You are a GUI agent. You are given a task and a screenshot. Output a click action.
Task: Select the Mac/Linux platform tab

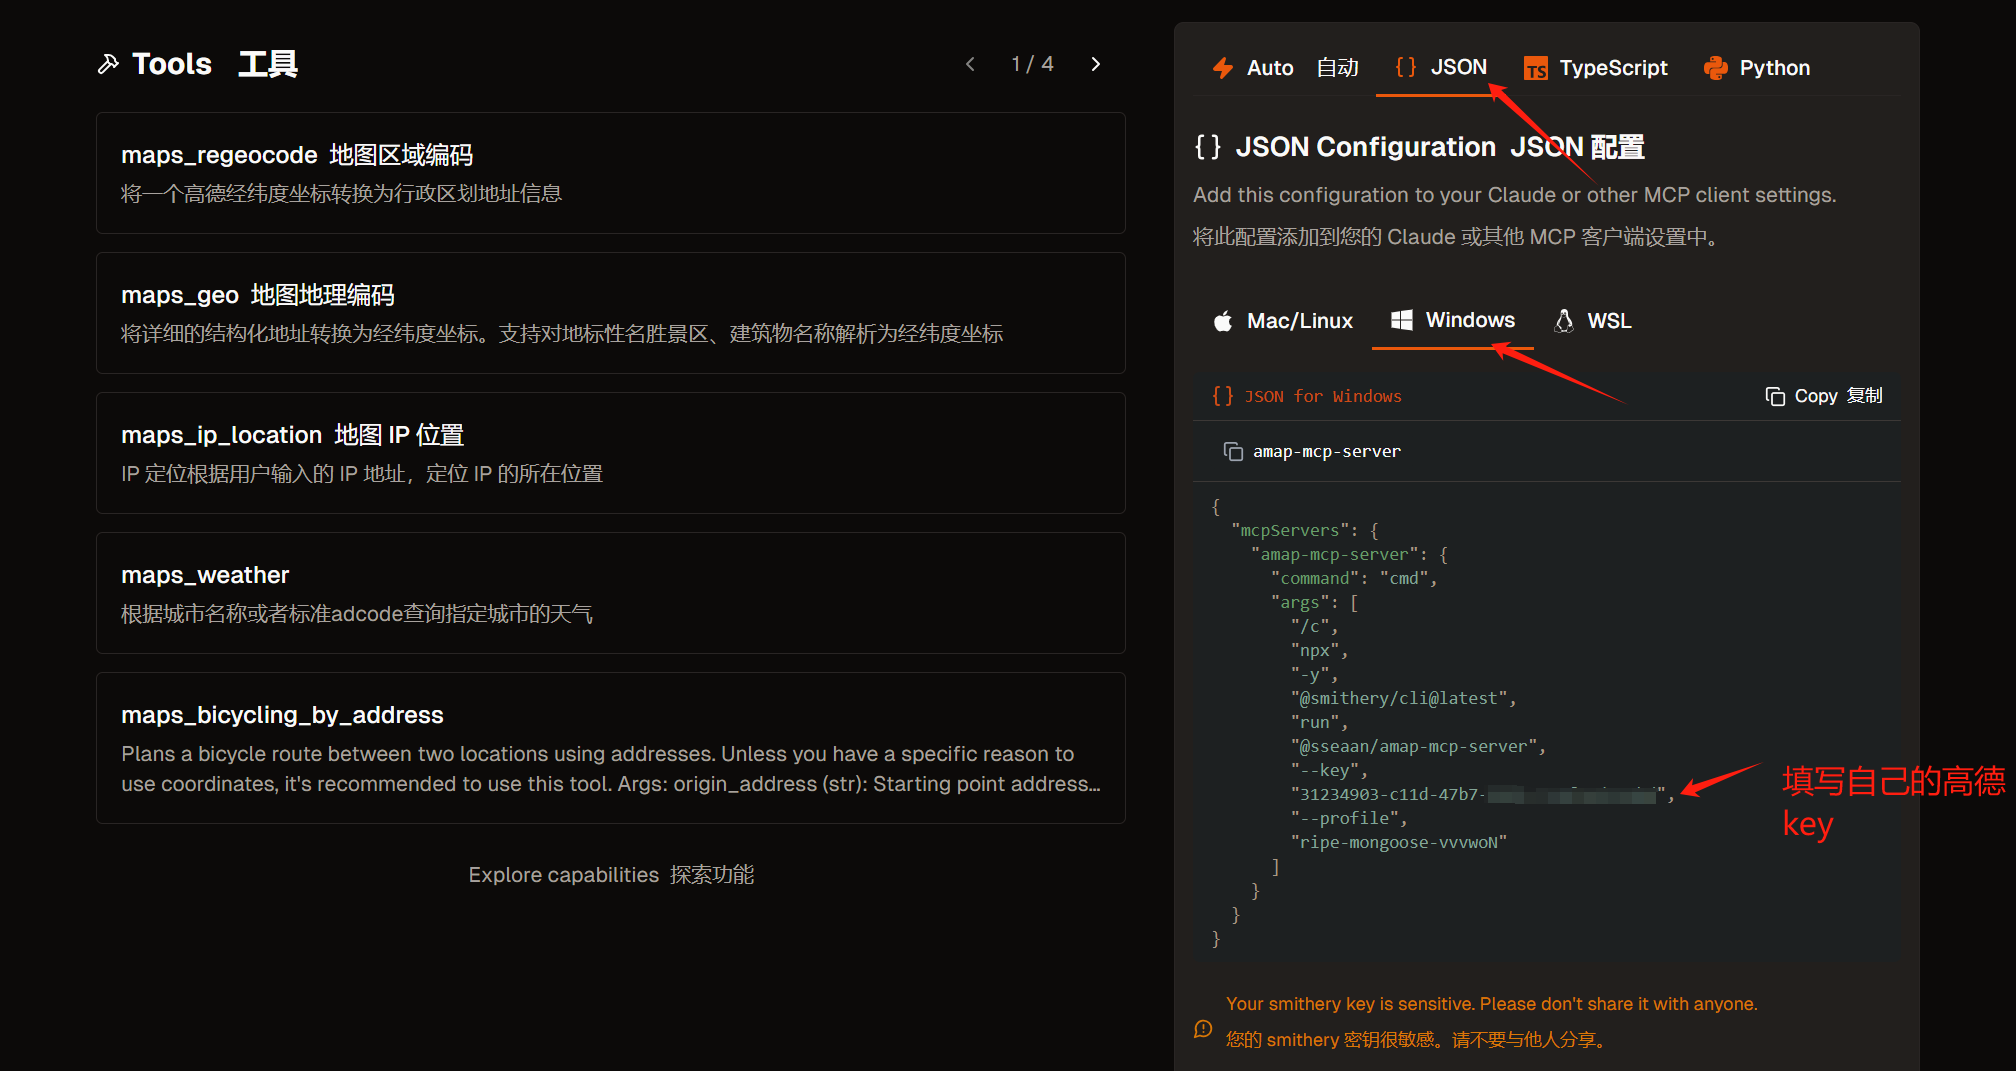1283,321
